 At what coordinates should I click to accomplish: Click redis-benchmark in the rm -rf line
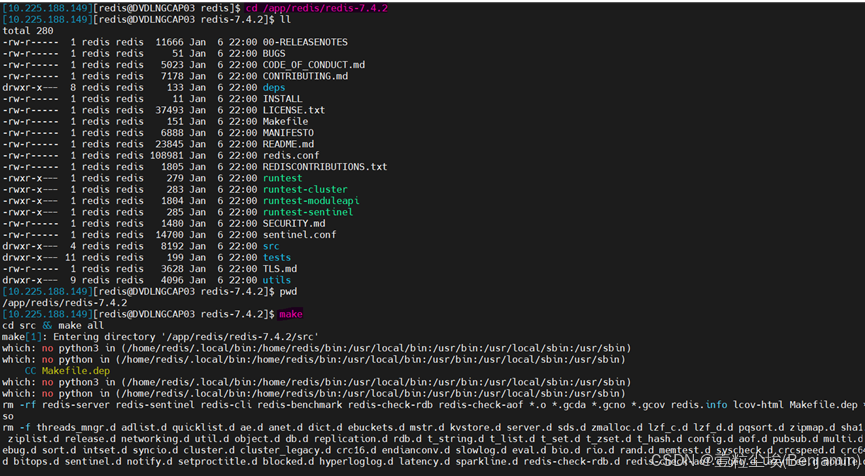coord(299,404)
